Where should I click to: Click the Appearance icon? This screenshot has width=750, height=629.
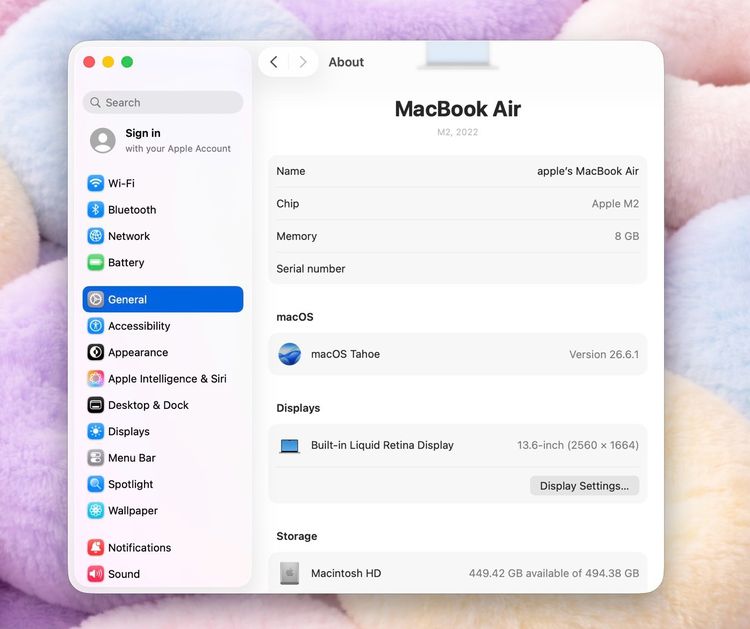(96, 352)
